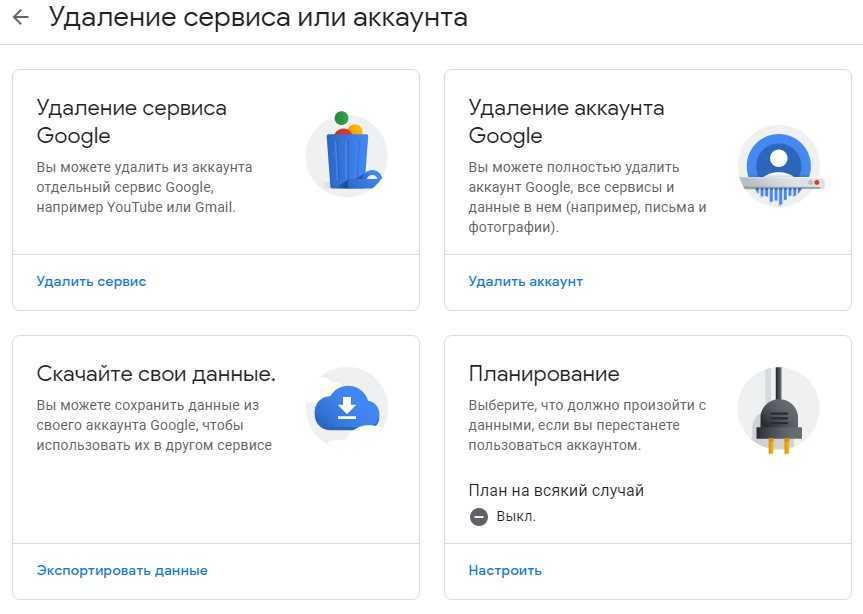Click the 'План на всякий случай' label
This screenshot has width=863, height=614.
point(556,490)
